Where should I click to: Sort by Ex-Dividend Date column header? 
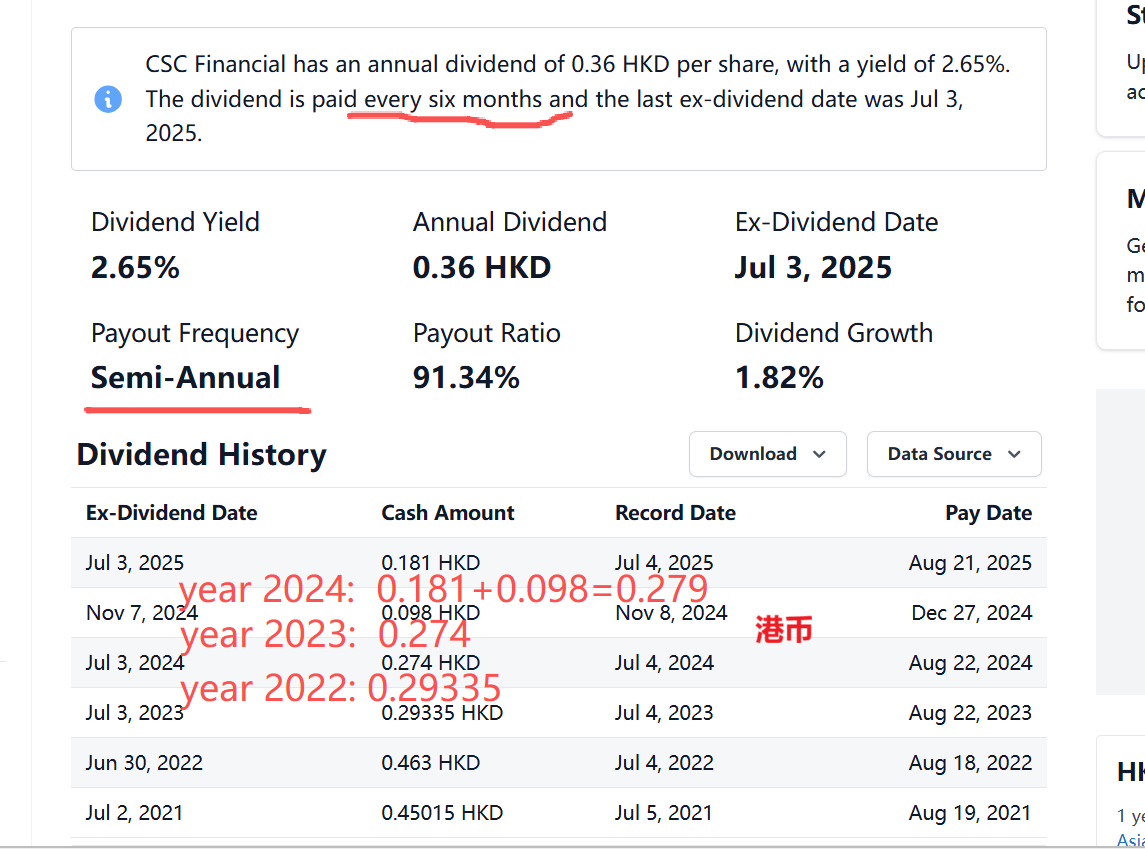click(171, 513)
